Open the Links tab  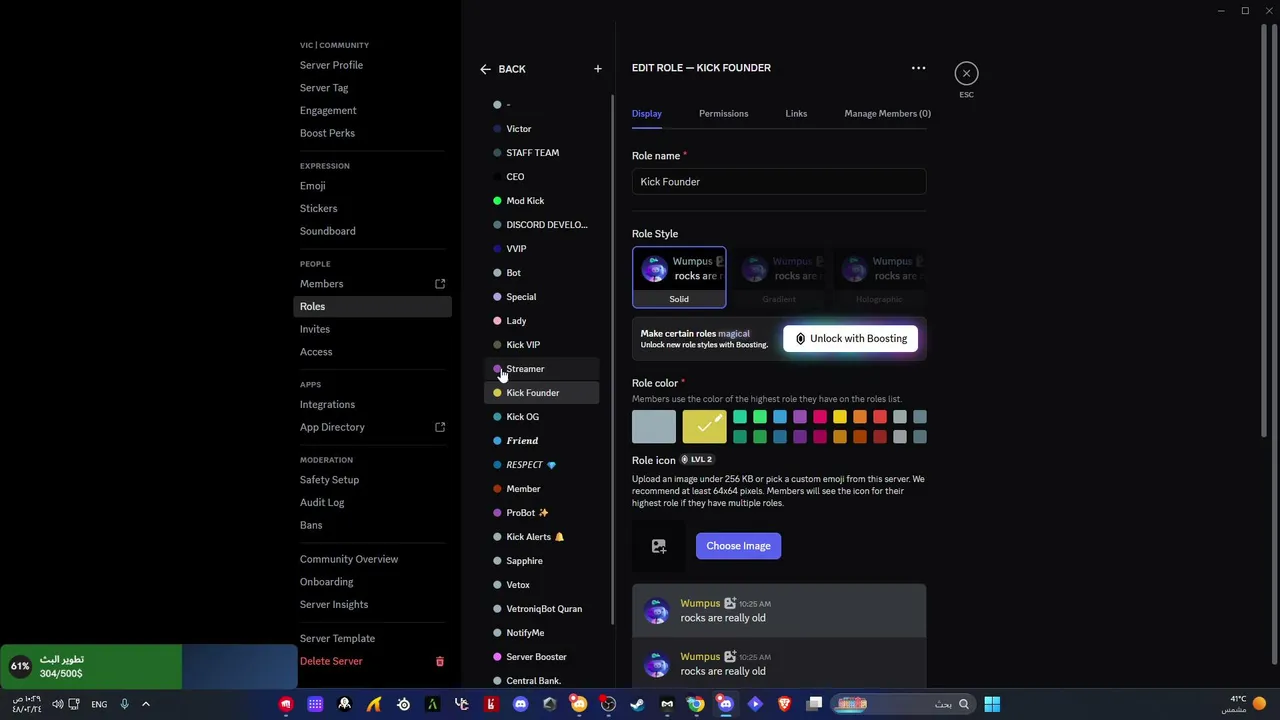[x=796, y=114]
